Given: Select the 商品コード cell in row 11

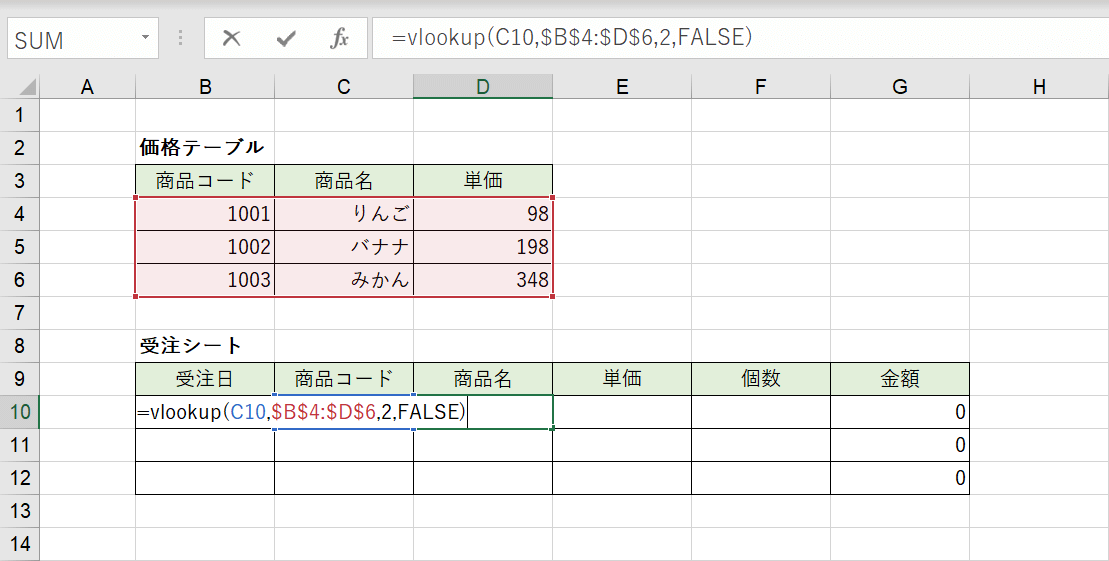Looking at the screenshot, I should click(x=344, y=445).
